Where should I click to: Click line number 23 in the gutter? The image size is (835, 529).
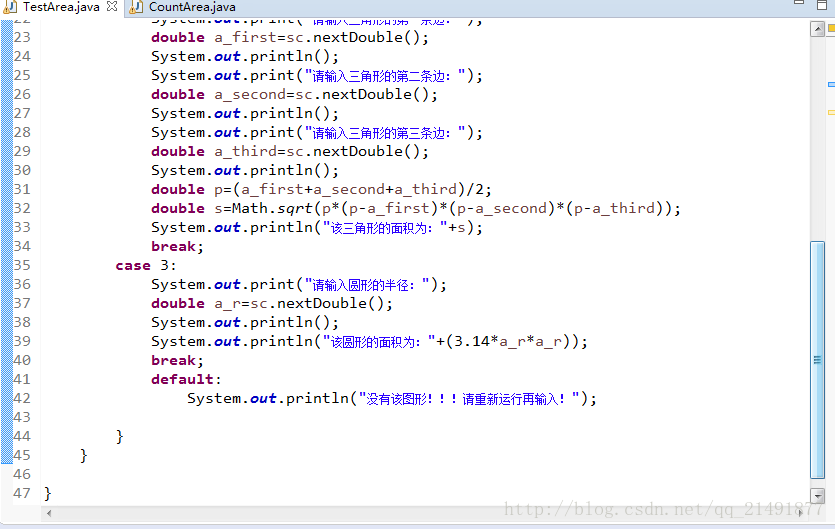tap(22, 37)
